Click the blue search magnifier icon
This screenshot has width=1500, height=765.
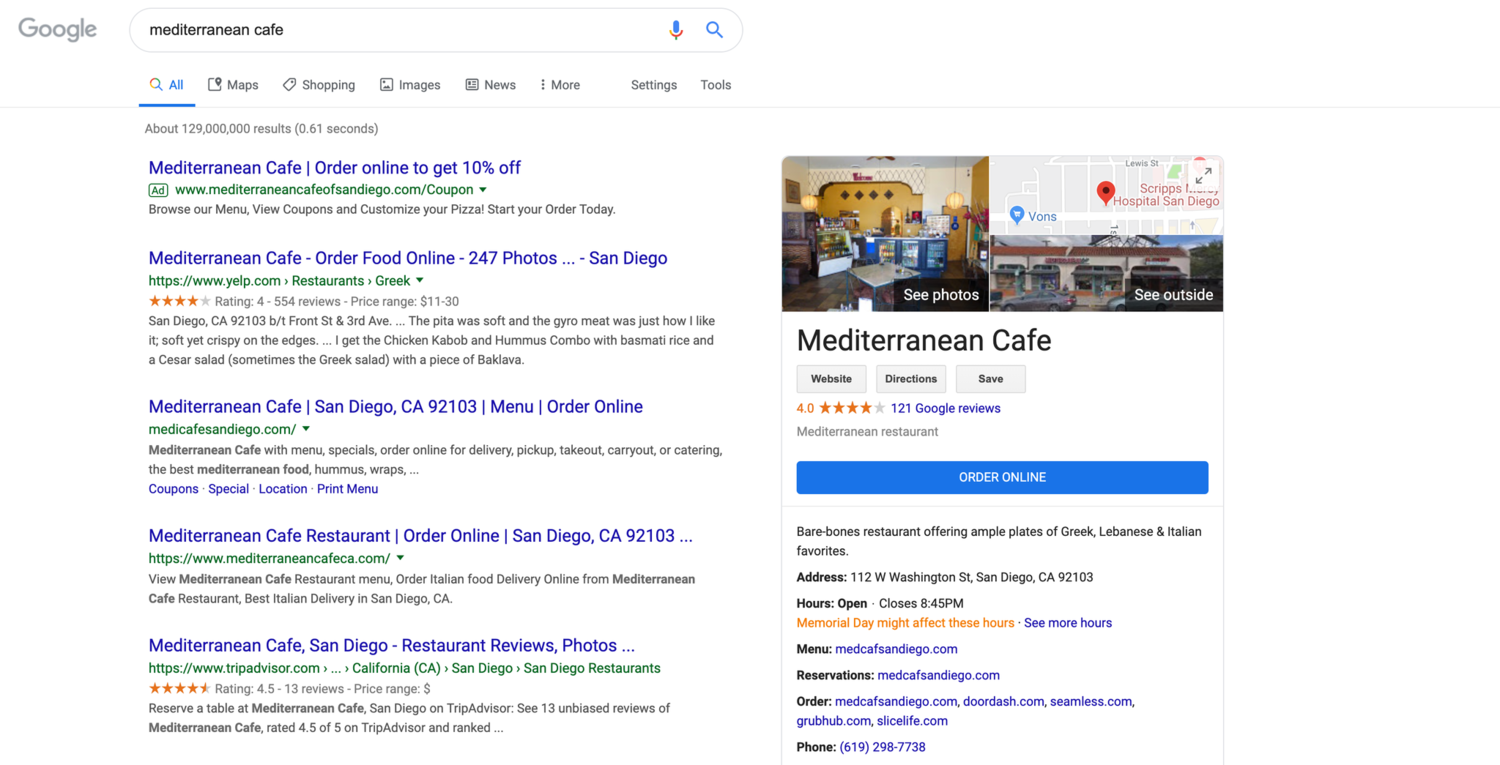point(714,30)
